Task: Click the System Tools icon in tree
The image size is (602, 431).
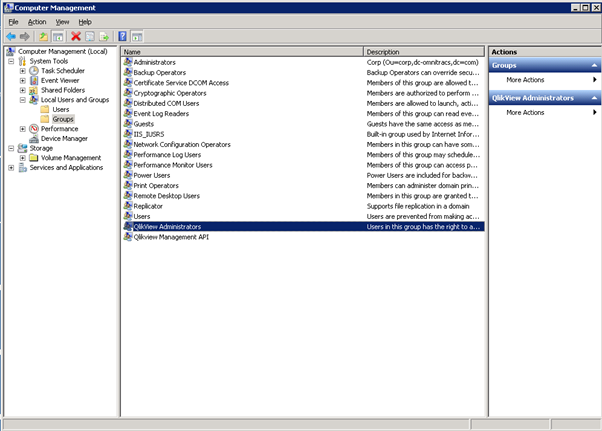Action: (23, 61)
